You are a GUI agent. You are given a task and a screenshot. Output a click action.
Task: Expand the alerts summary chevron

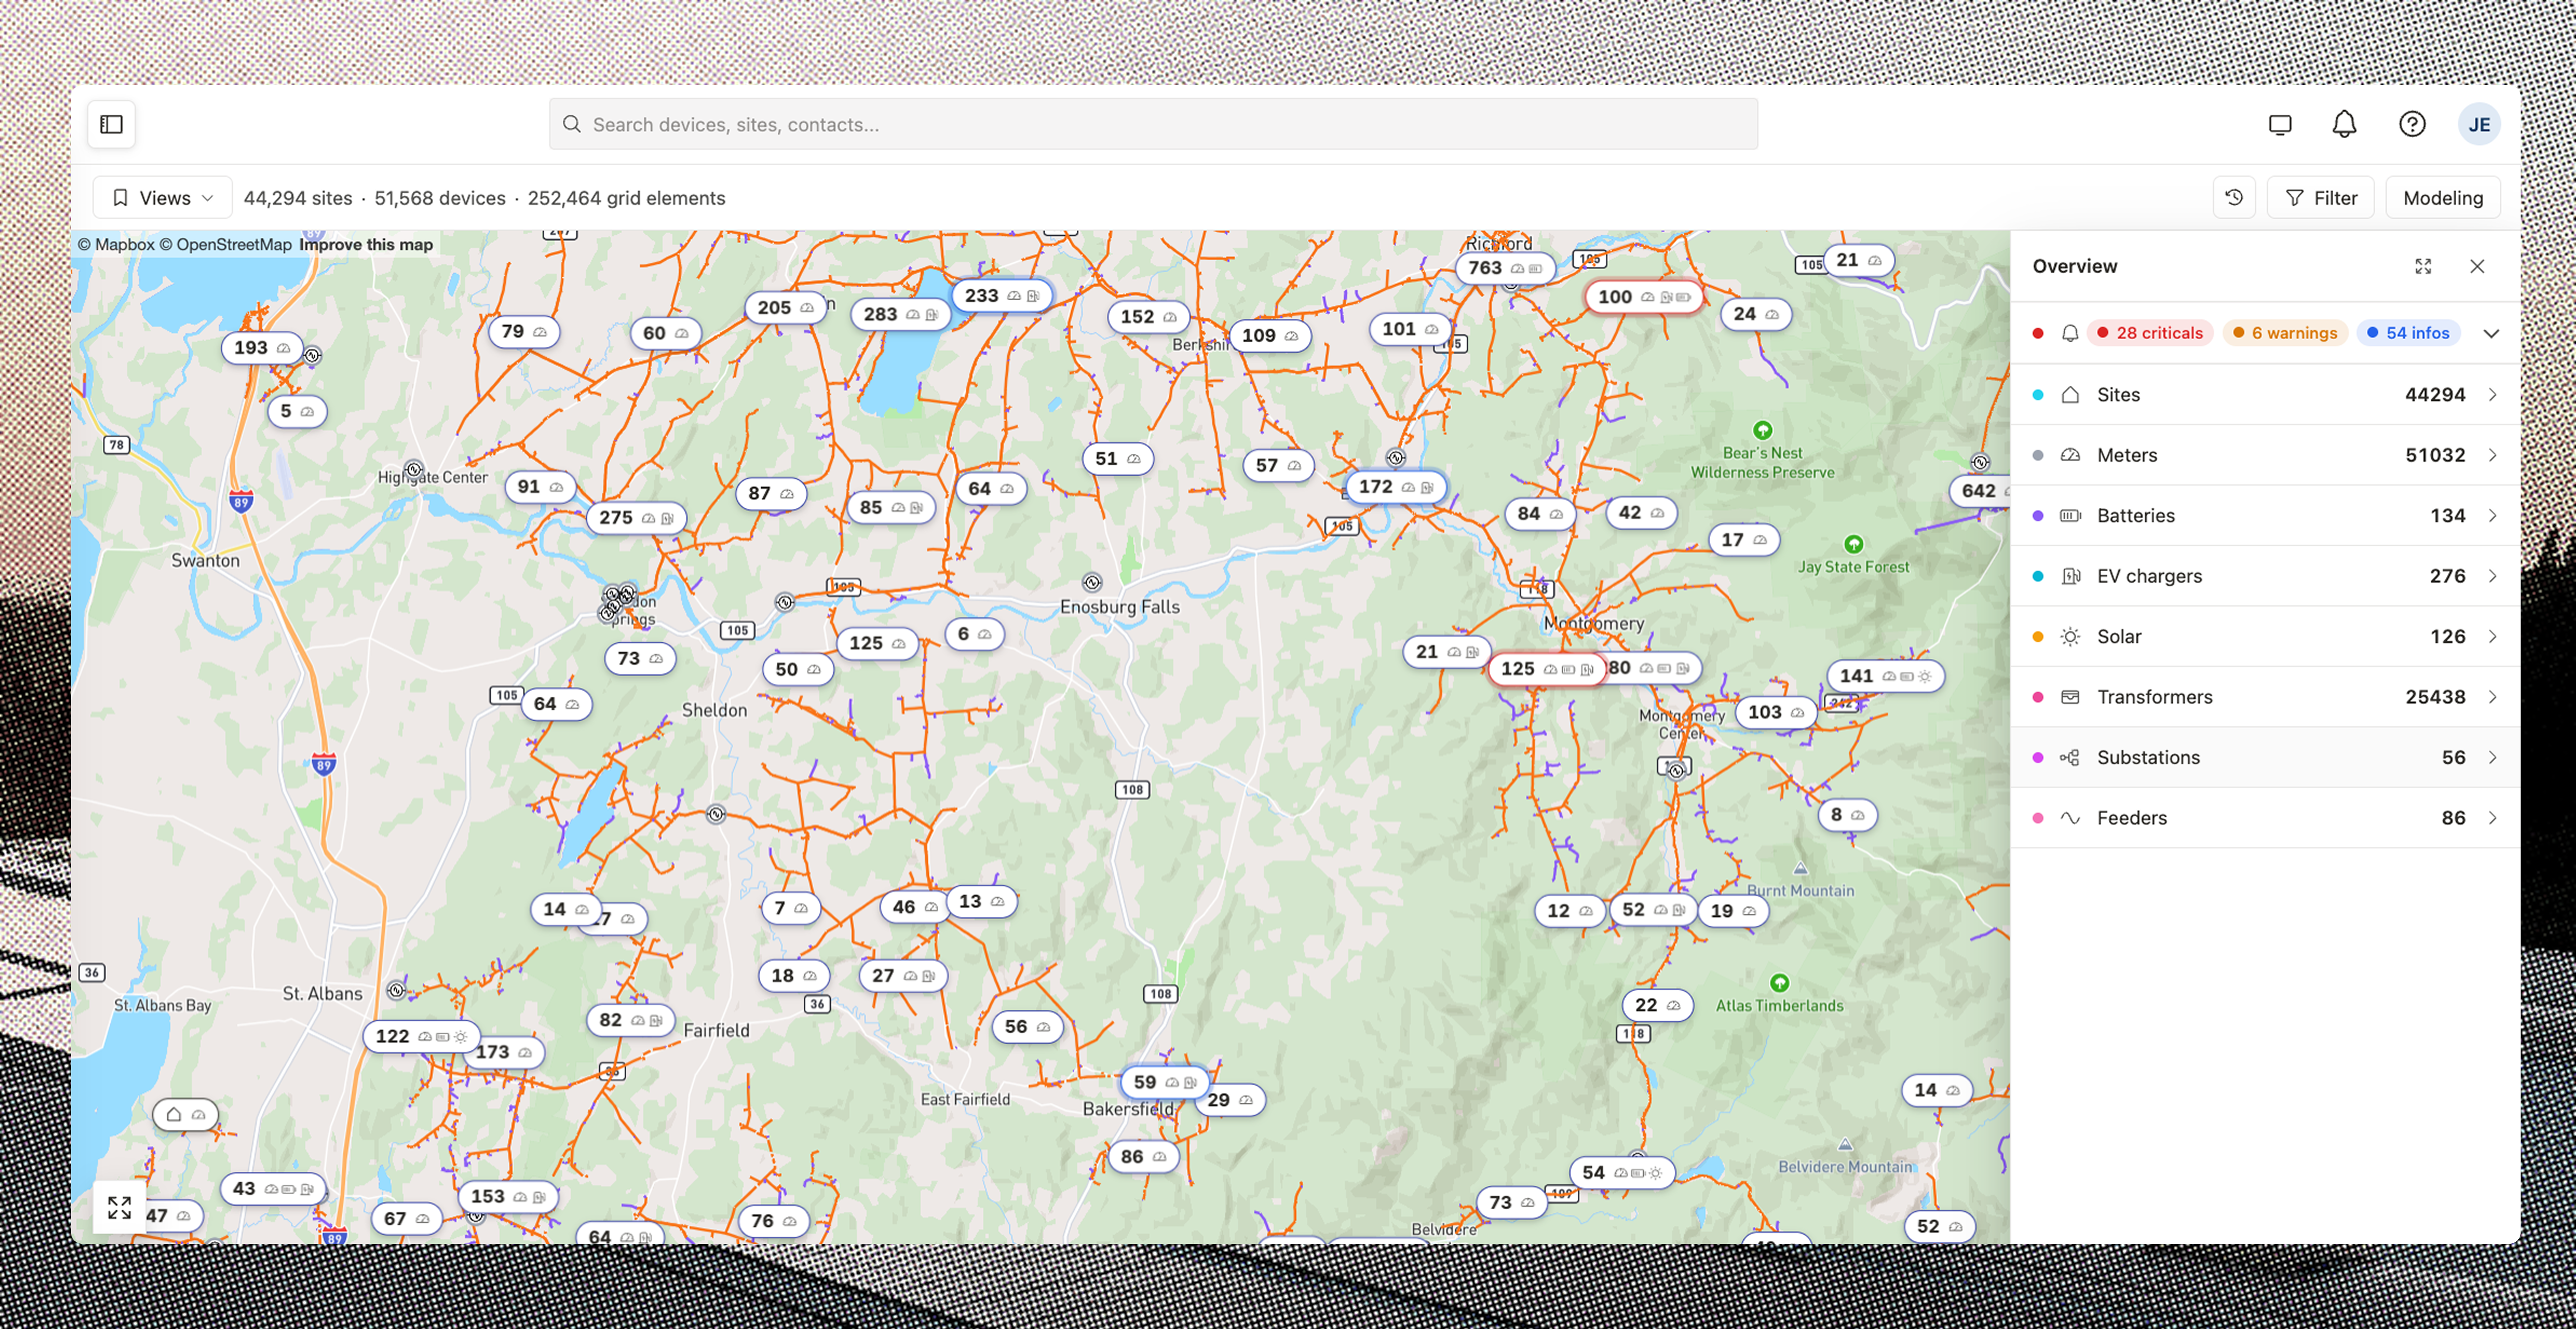(2491, 333)
